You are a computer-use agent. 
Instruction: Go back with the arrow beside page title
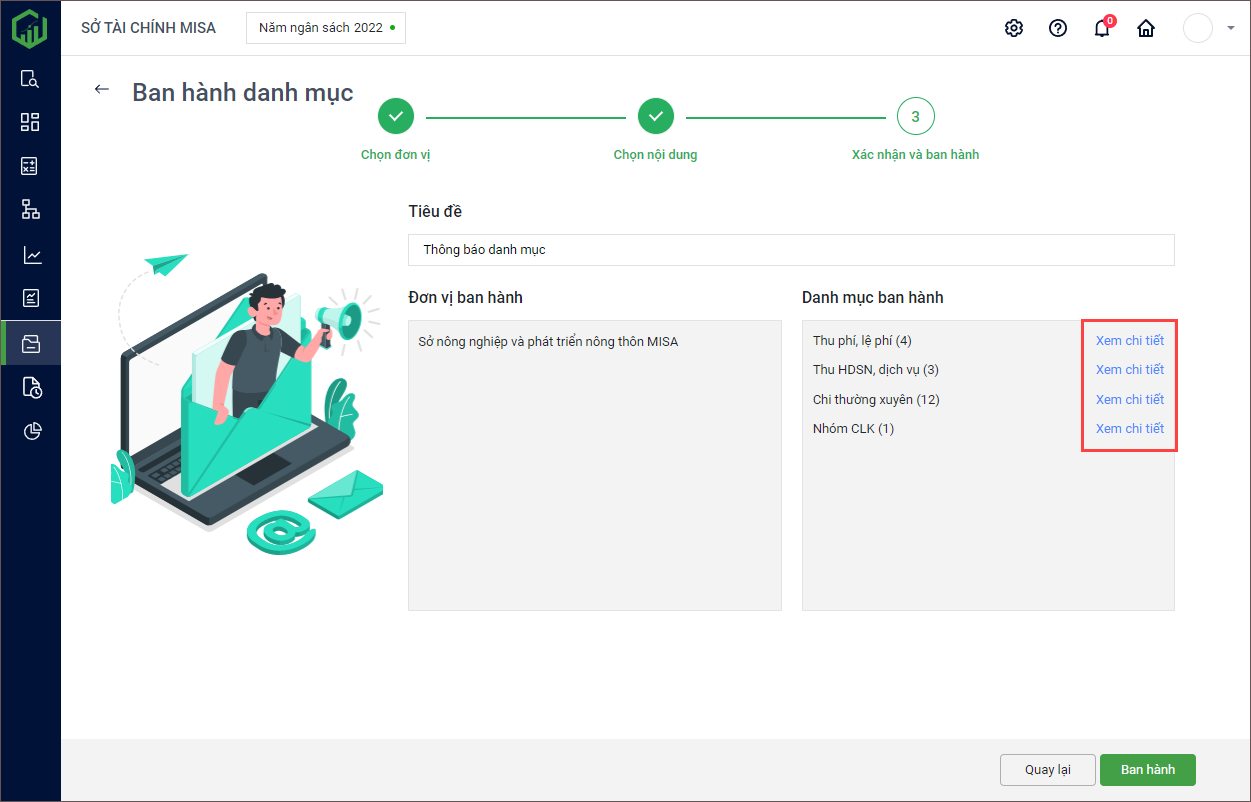(x=101, y=89)
